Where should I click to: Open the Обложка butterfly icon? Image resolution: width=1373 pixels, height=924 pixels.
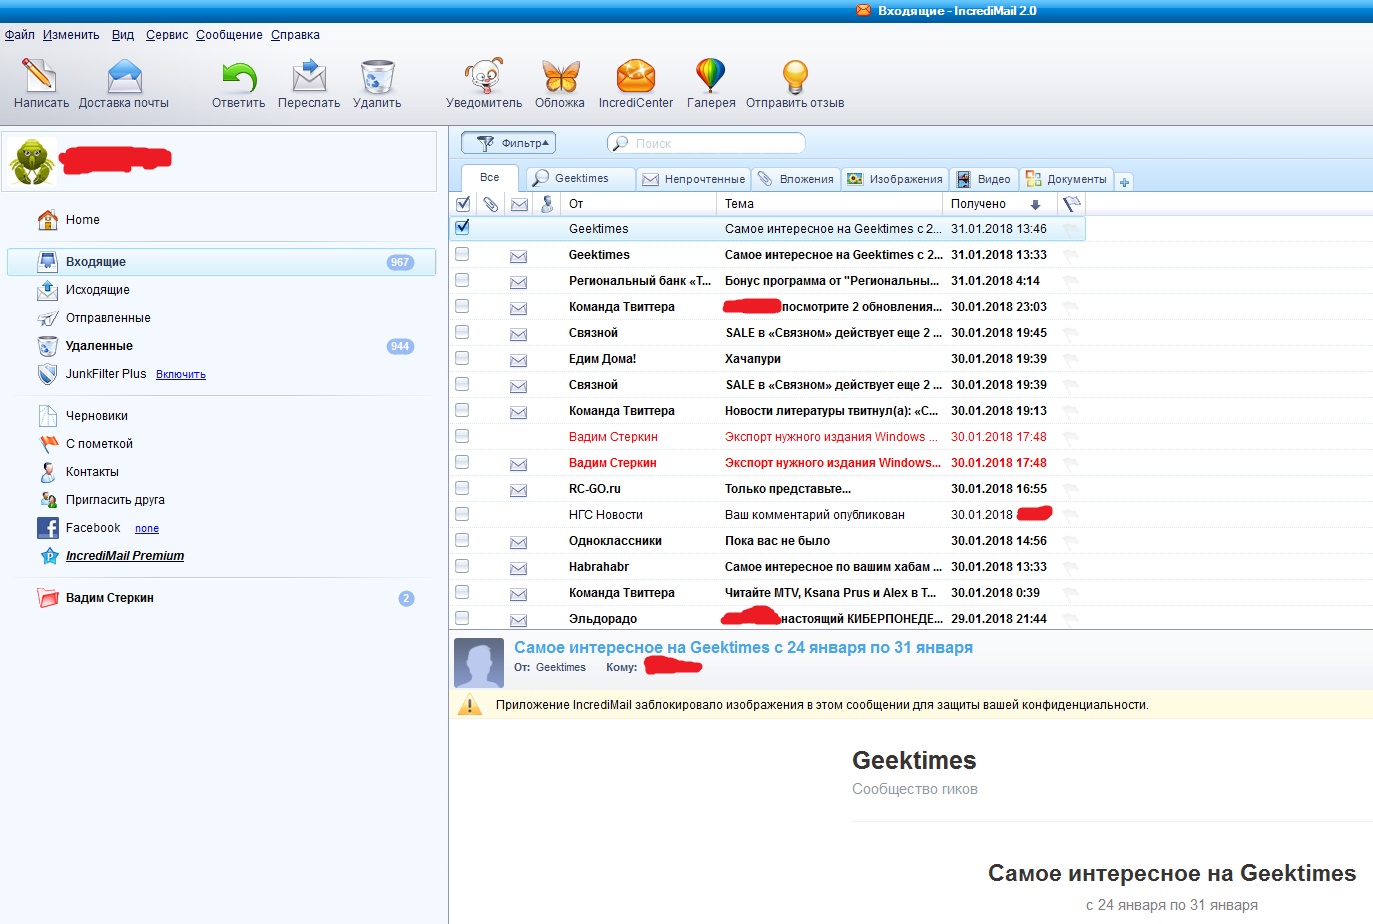(x=560, y=76)
